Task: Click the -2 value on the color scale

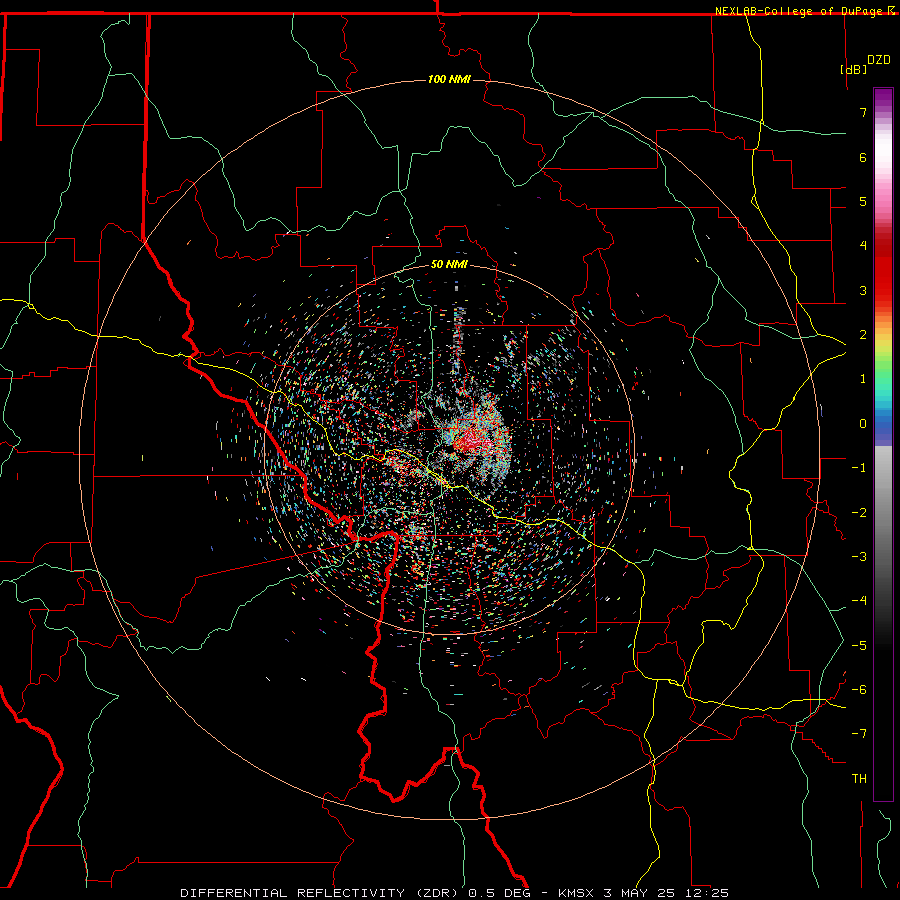Action: [x=859, y=513]
